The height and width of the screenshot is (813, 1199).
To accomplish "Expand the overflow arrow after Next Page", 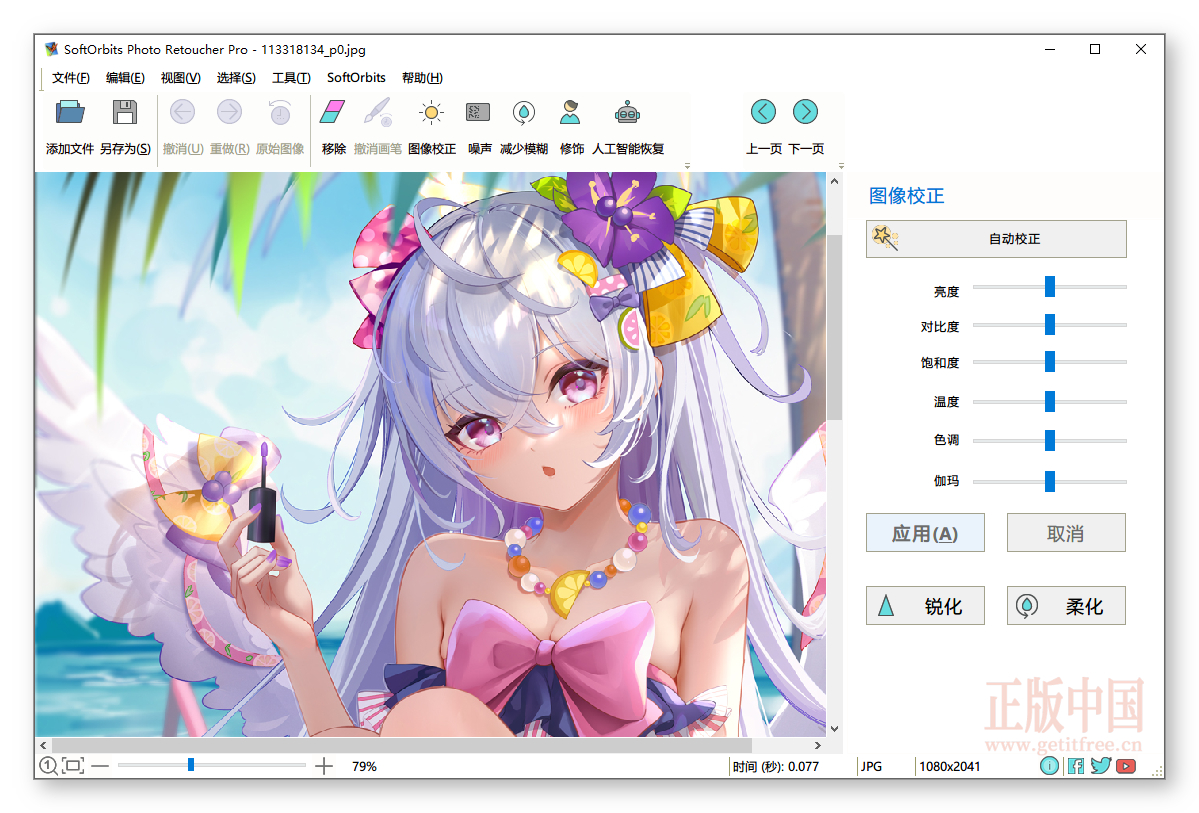I will 841,165.
